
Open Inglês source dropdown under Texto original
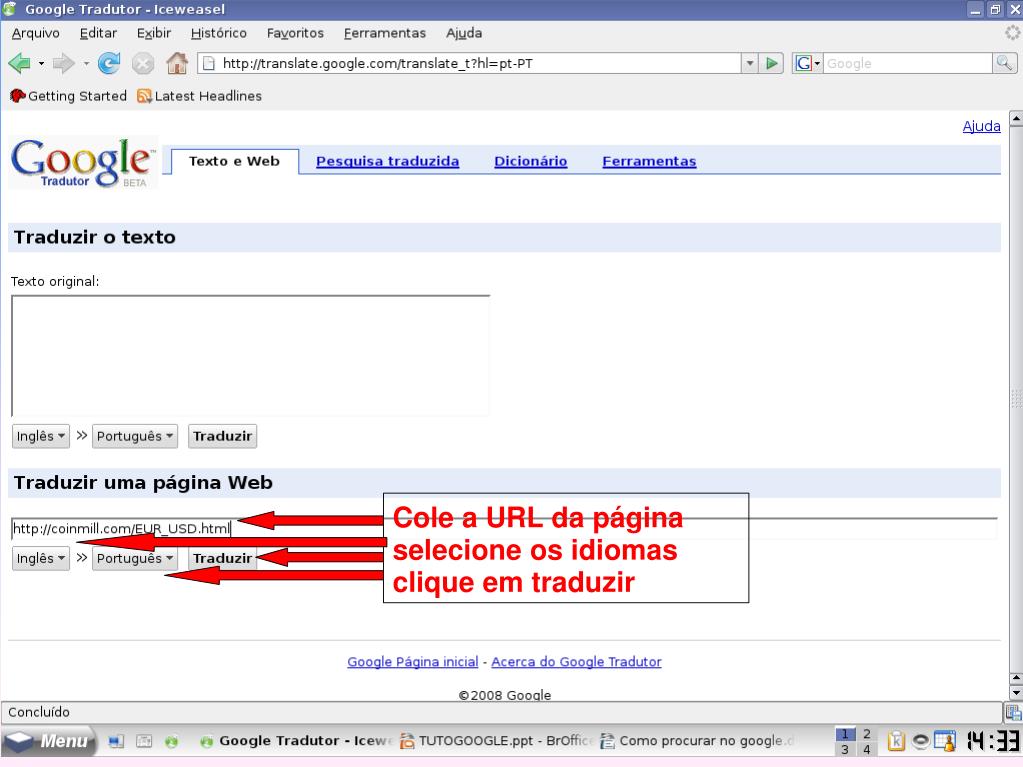pyautogui.click(x=40, y=436)
